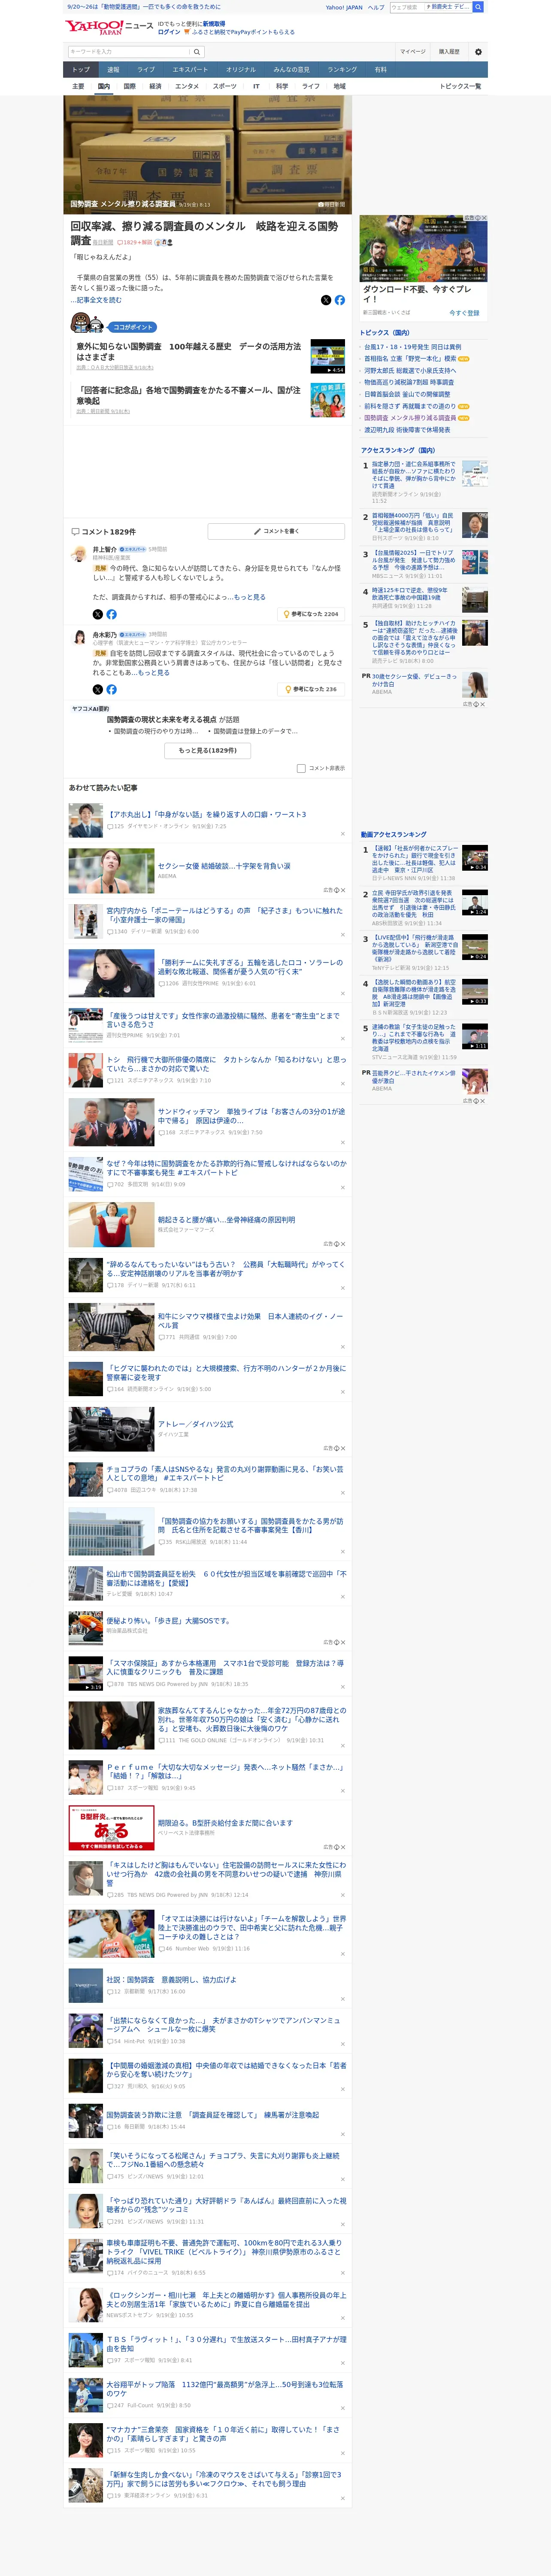Open the ランキング navigation tab
The height and width of the screenshot is (2576, 551).
pos(342,70)
